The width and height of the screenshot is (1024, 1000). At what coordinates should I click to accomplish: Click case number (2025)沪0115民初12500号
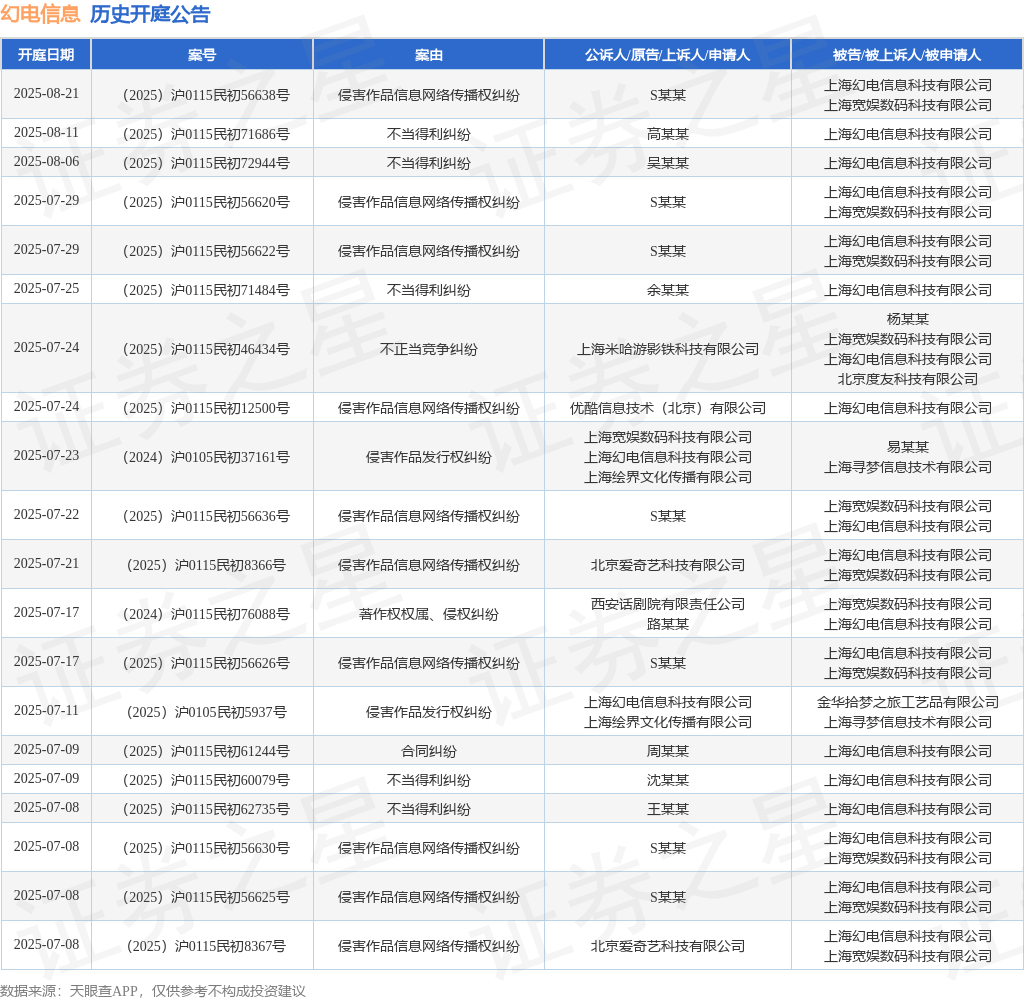point(206,408)
